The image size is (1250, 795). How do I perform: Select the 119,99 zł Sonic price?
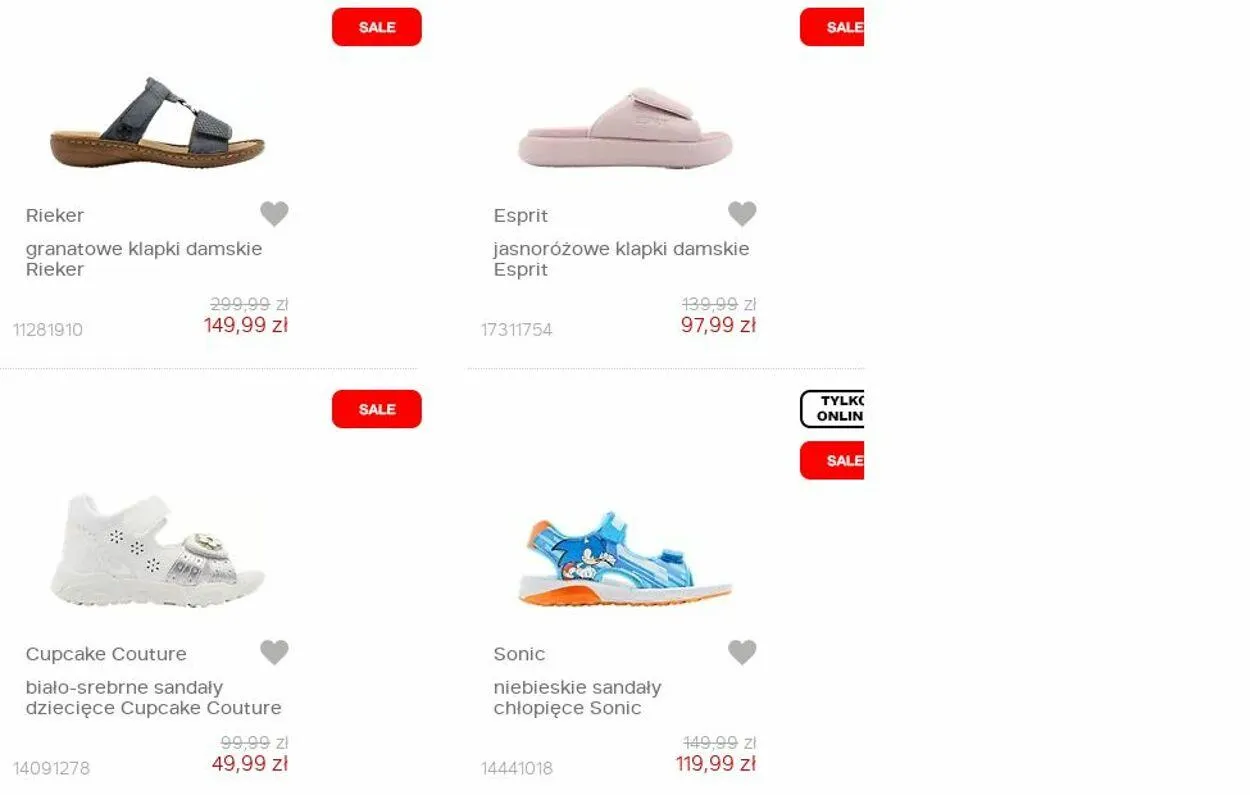pyautogui.click(x=716, y=764)
